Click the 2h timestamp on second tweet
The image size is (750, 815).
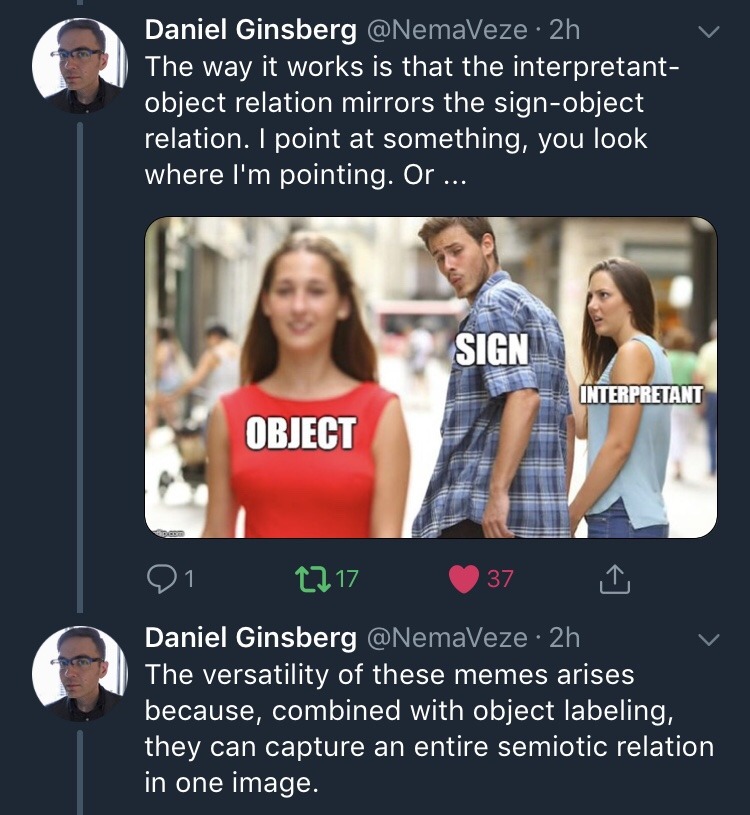[x=564, y=637]
